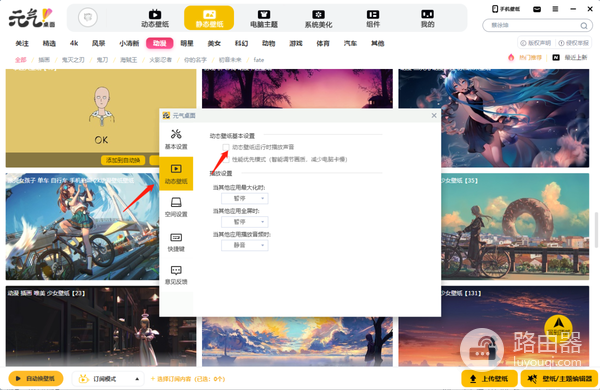Select 基本设置 in settings sidebar
This screenshot has height=390, width=600.
click(x=176, y=139)
